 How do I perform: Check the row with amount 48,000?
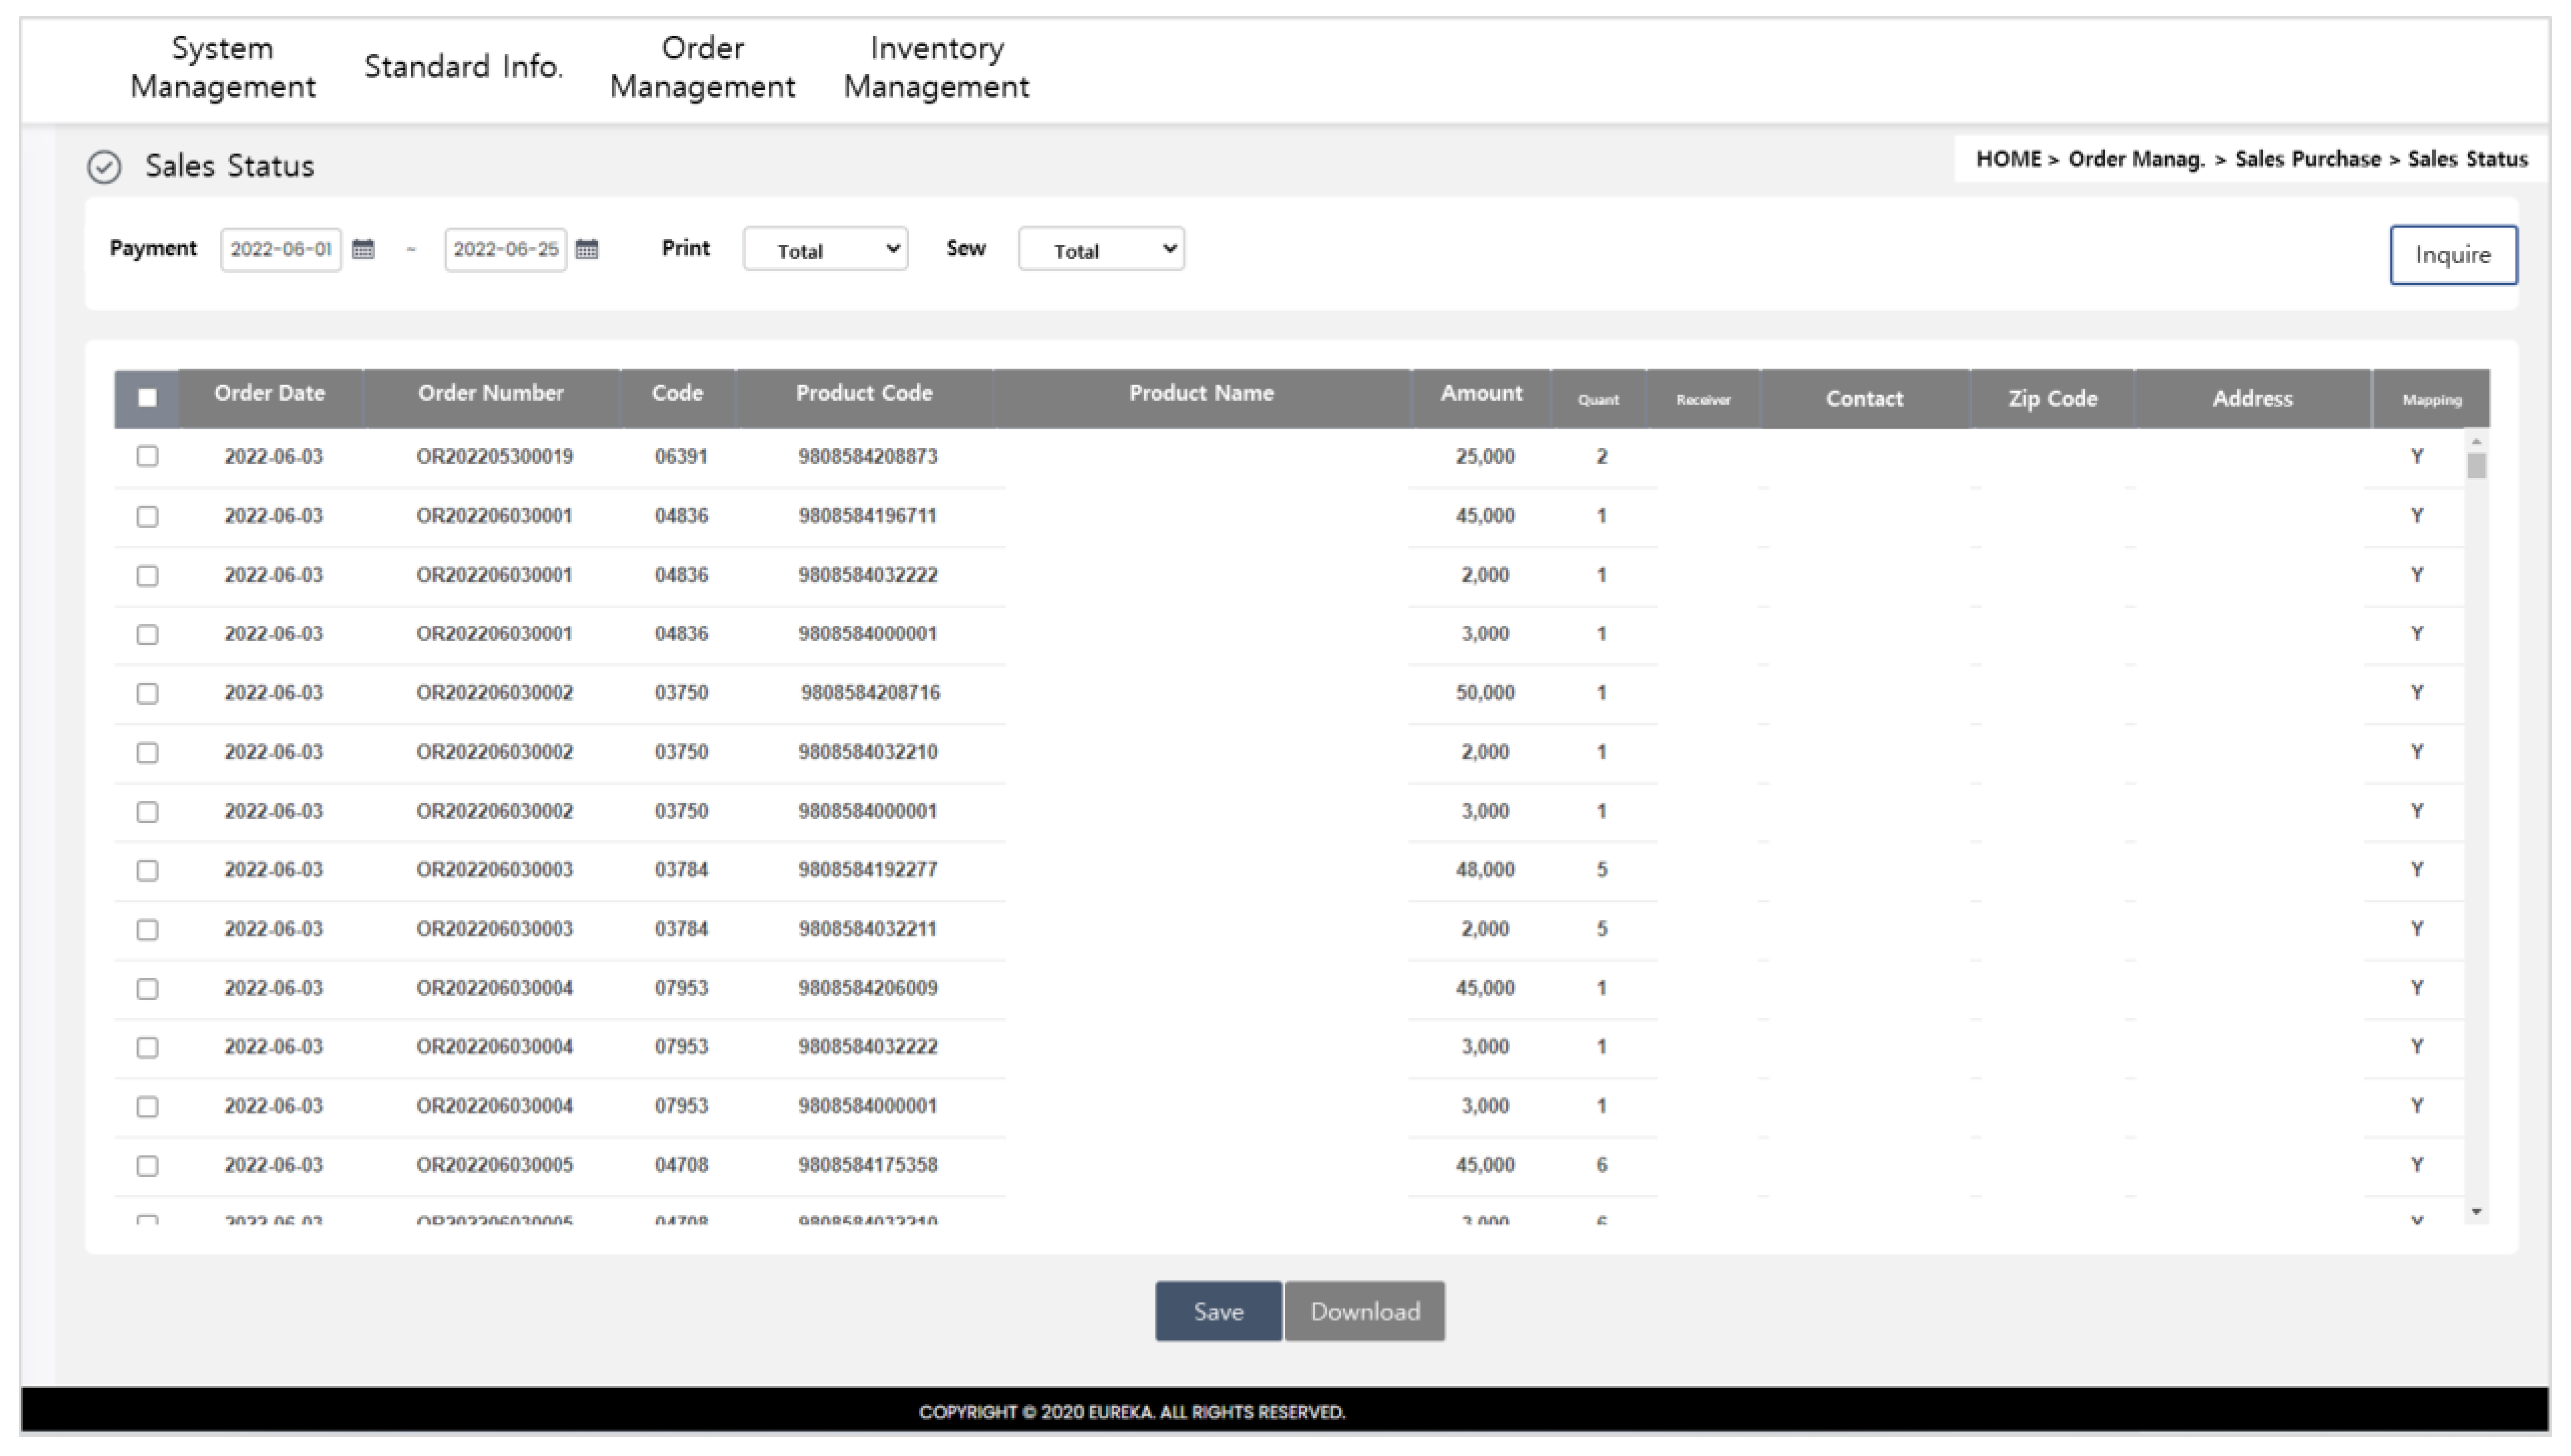(147, 870)
